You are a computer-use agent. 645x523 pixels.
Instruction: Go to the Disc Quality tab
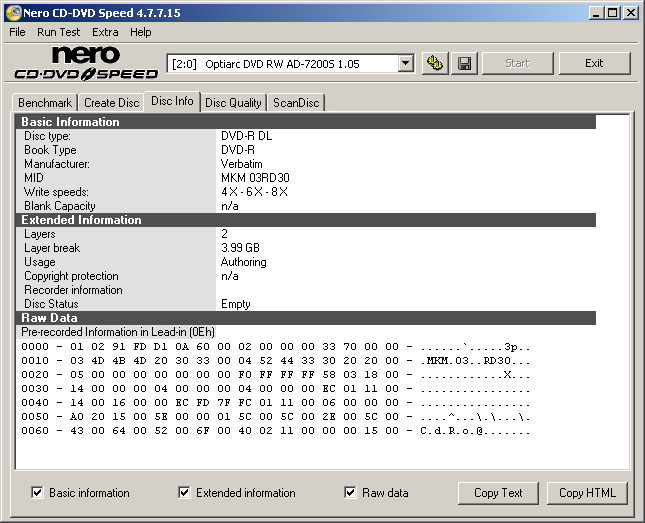click(x=233, y=103)
